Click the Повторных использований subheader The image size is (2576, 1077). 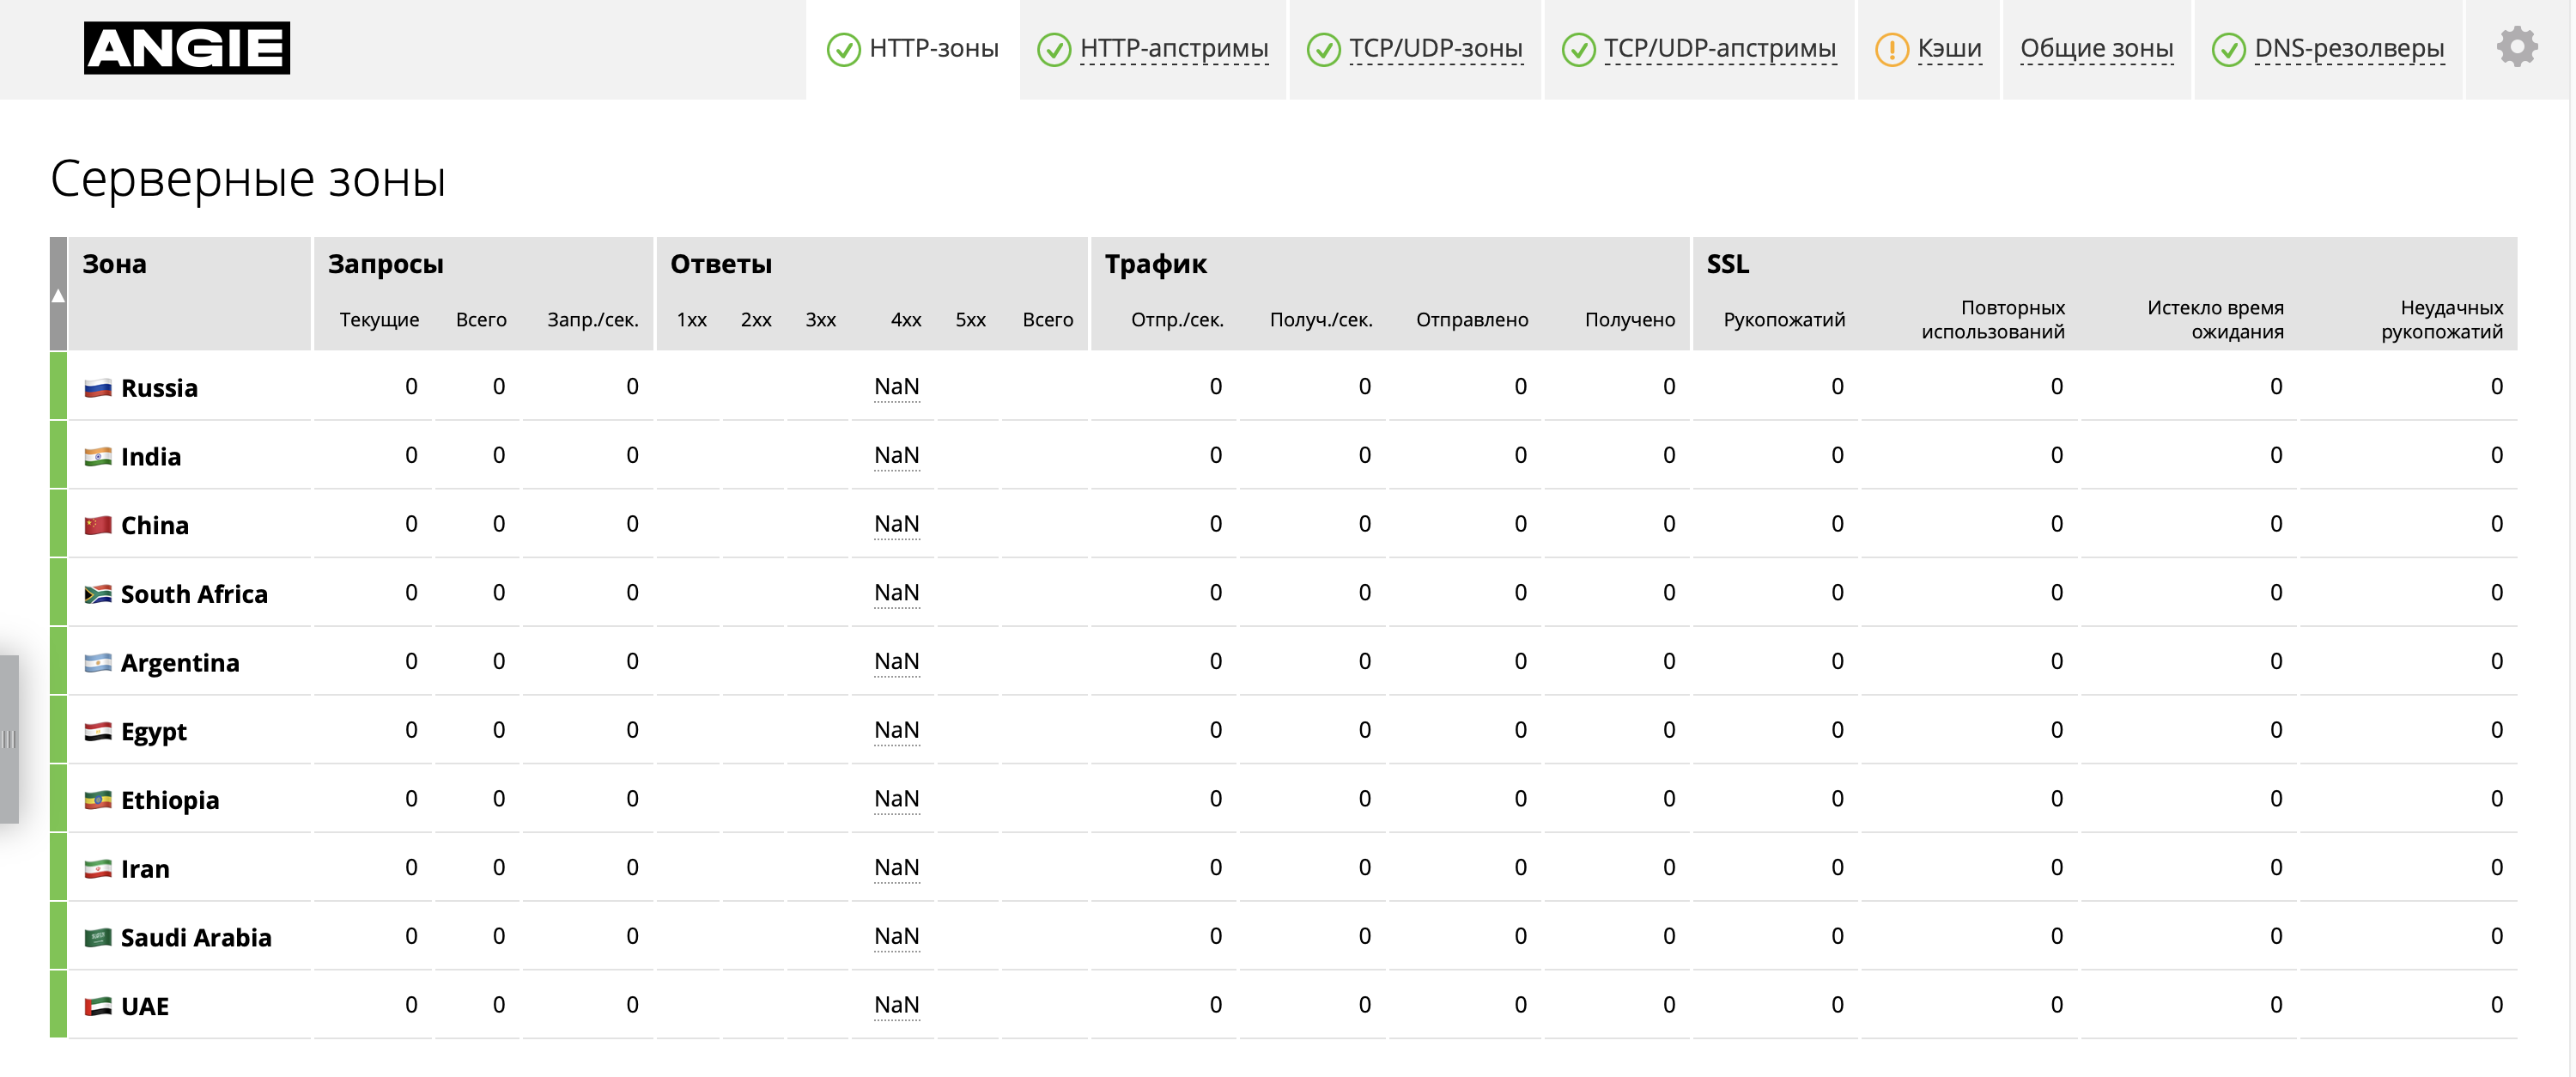pos(1992,320)
